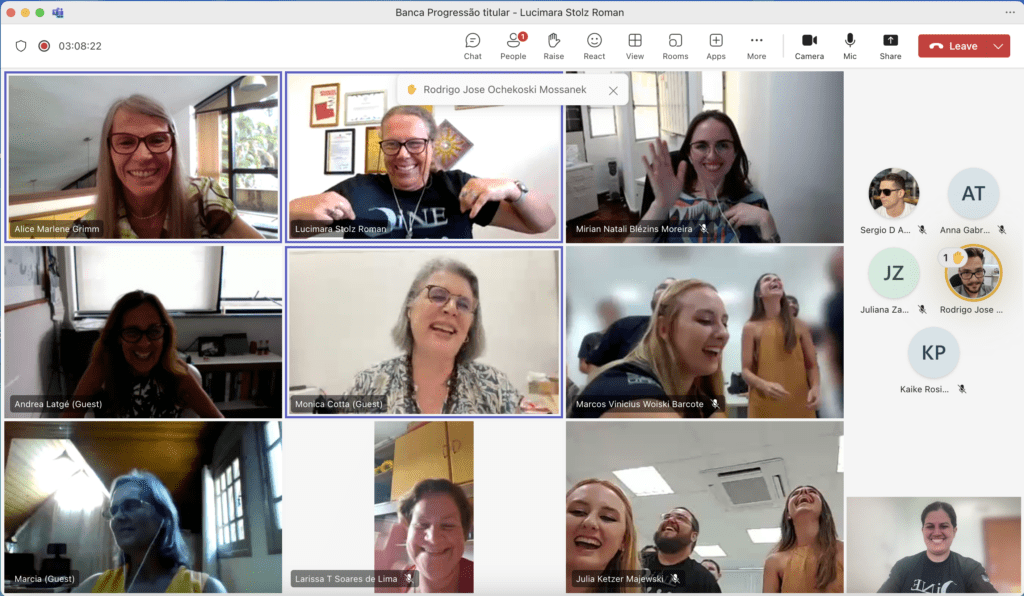
Task: Open the More actions menu
Action: point(756,45)
